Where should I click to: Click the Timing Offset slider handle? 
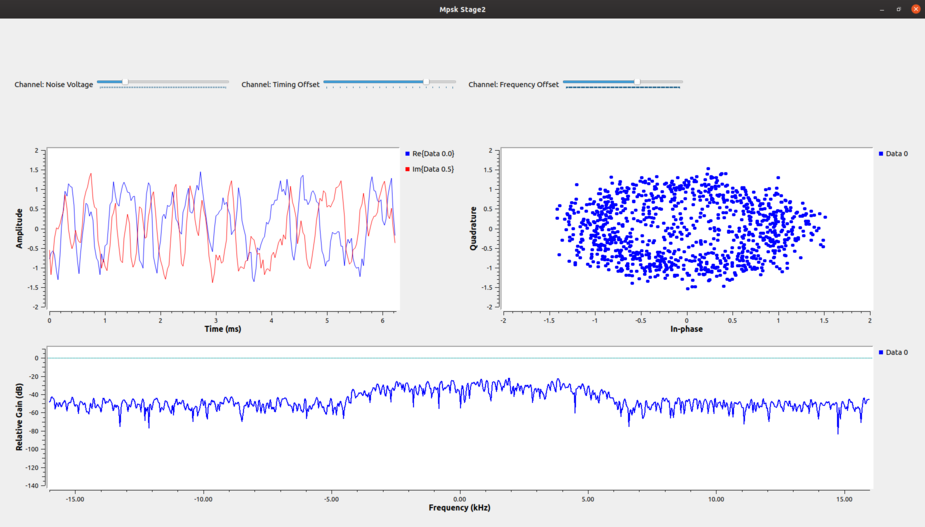(426, 81)
